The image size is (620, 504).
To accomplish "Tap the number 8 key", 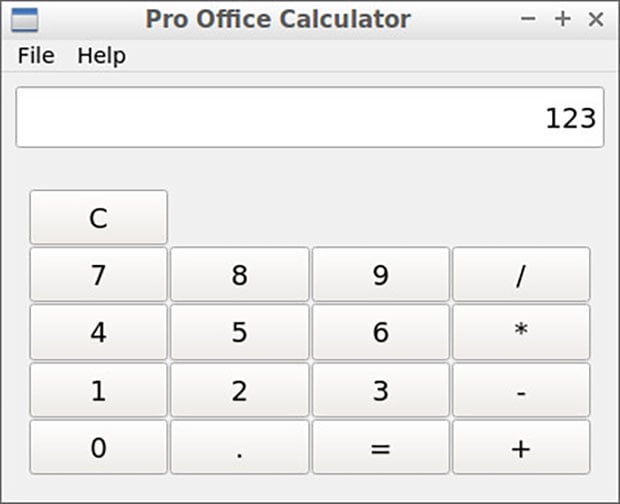I will (x=240, y=274).
